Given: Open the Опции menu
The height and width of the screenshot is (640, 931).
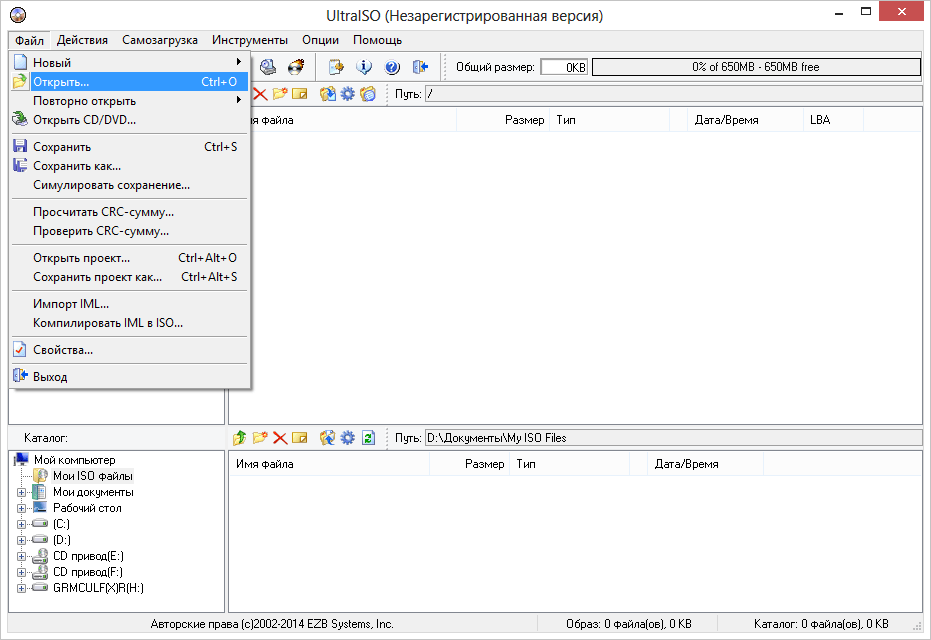Looking at the screenshot, I should 321,40.
